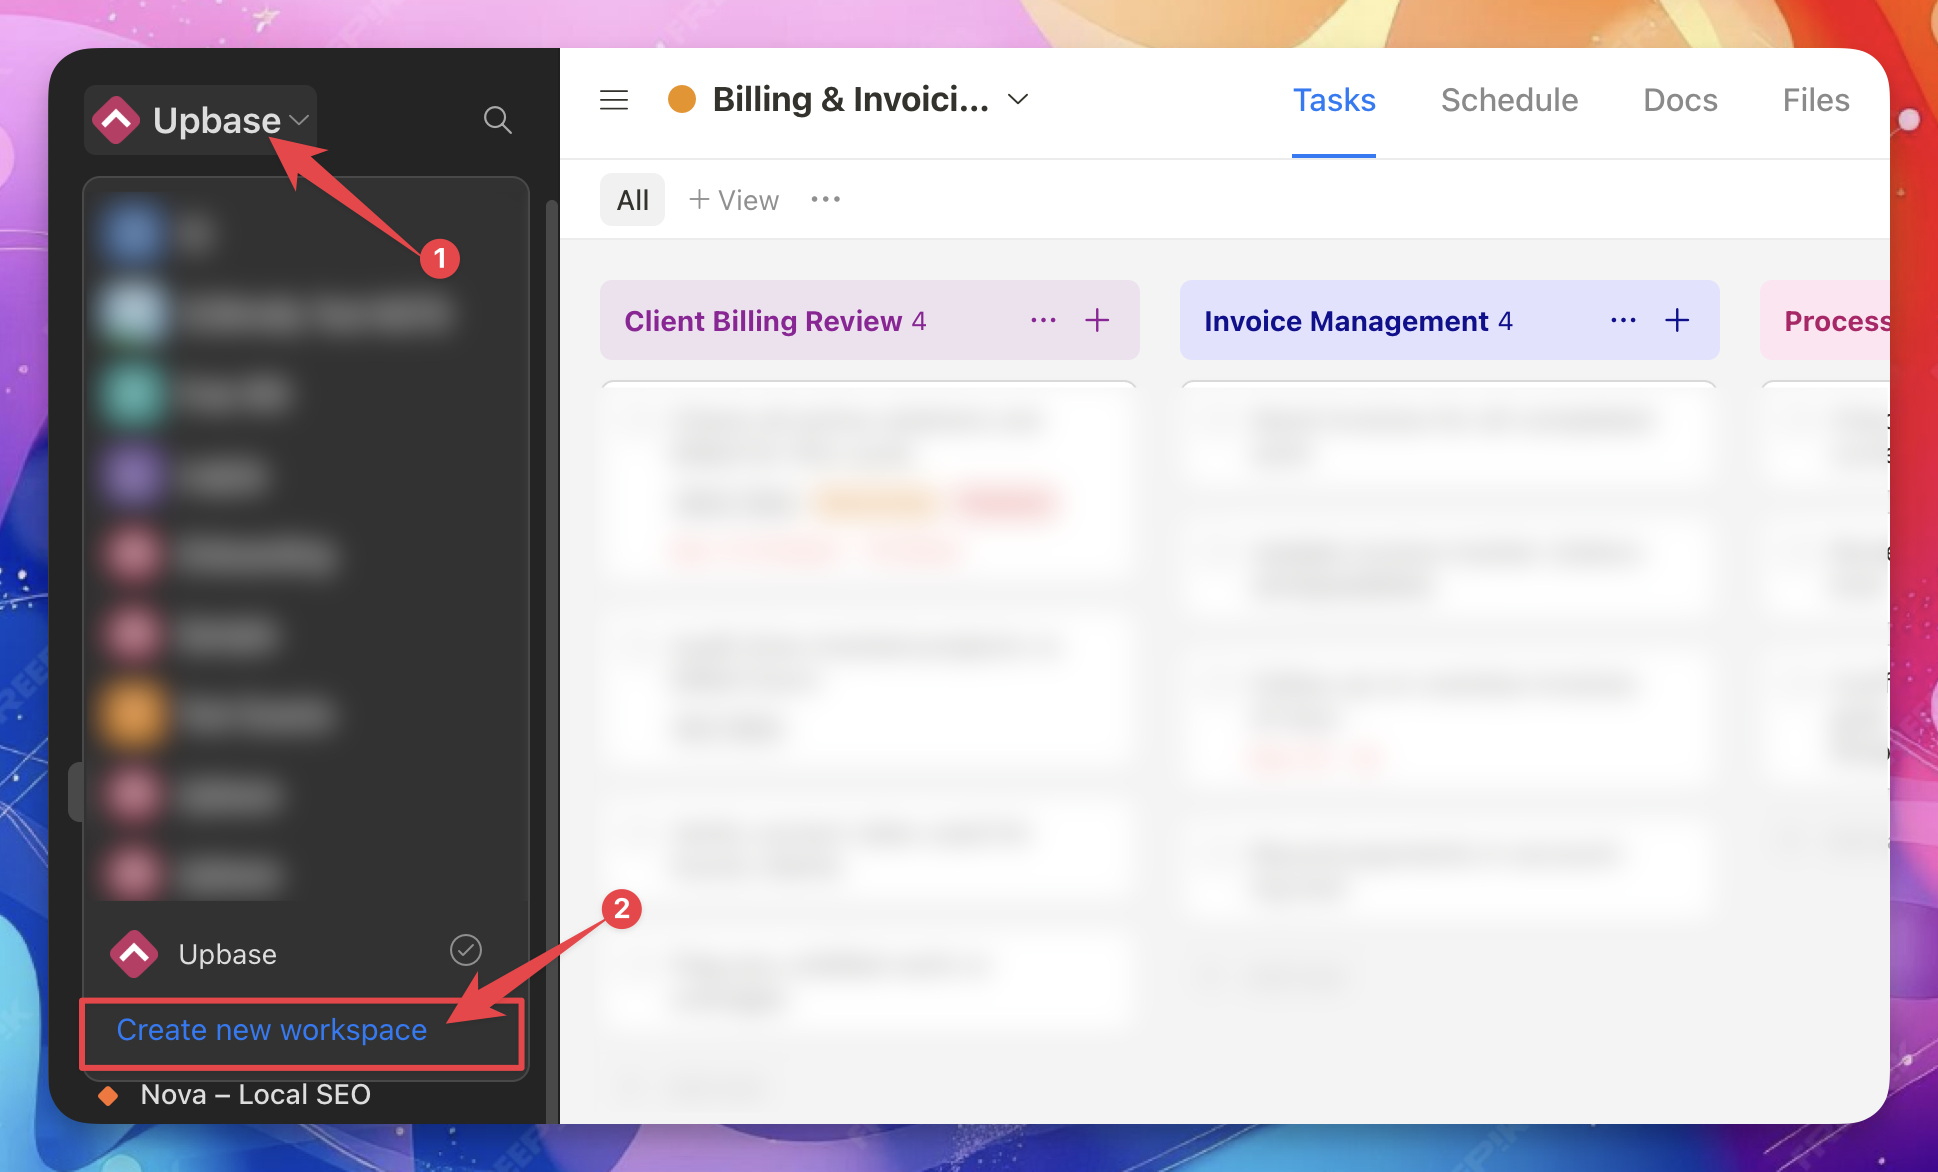Image resolution: width=1938 pixels, height=1172 pixels.
Task: Click the orange list color dot
Action: [682, 99]
